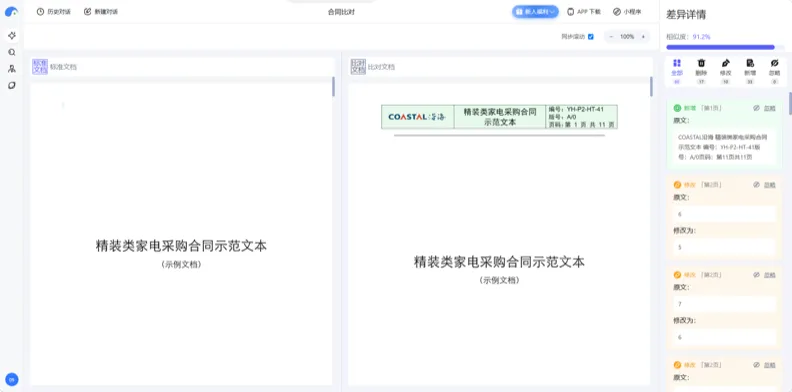The image size is (792, 392).
Task: Click the 差异详情 panel heading
Action: click(686, 15)
